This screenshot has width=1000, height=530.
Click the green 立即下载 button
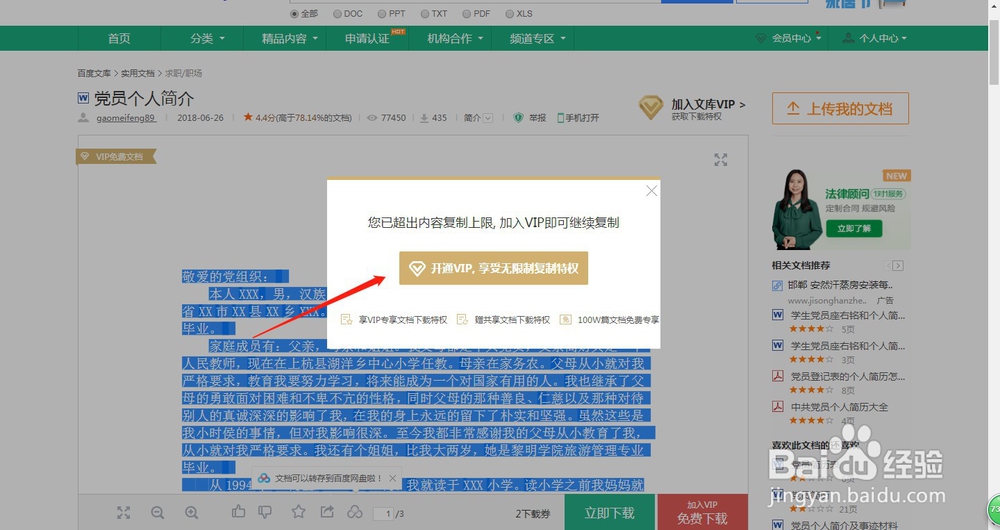tap(609, 512)
